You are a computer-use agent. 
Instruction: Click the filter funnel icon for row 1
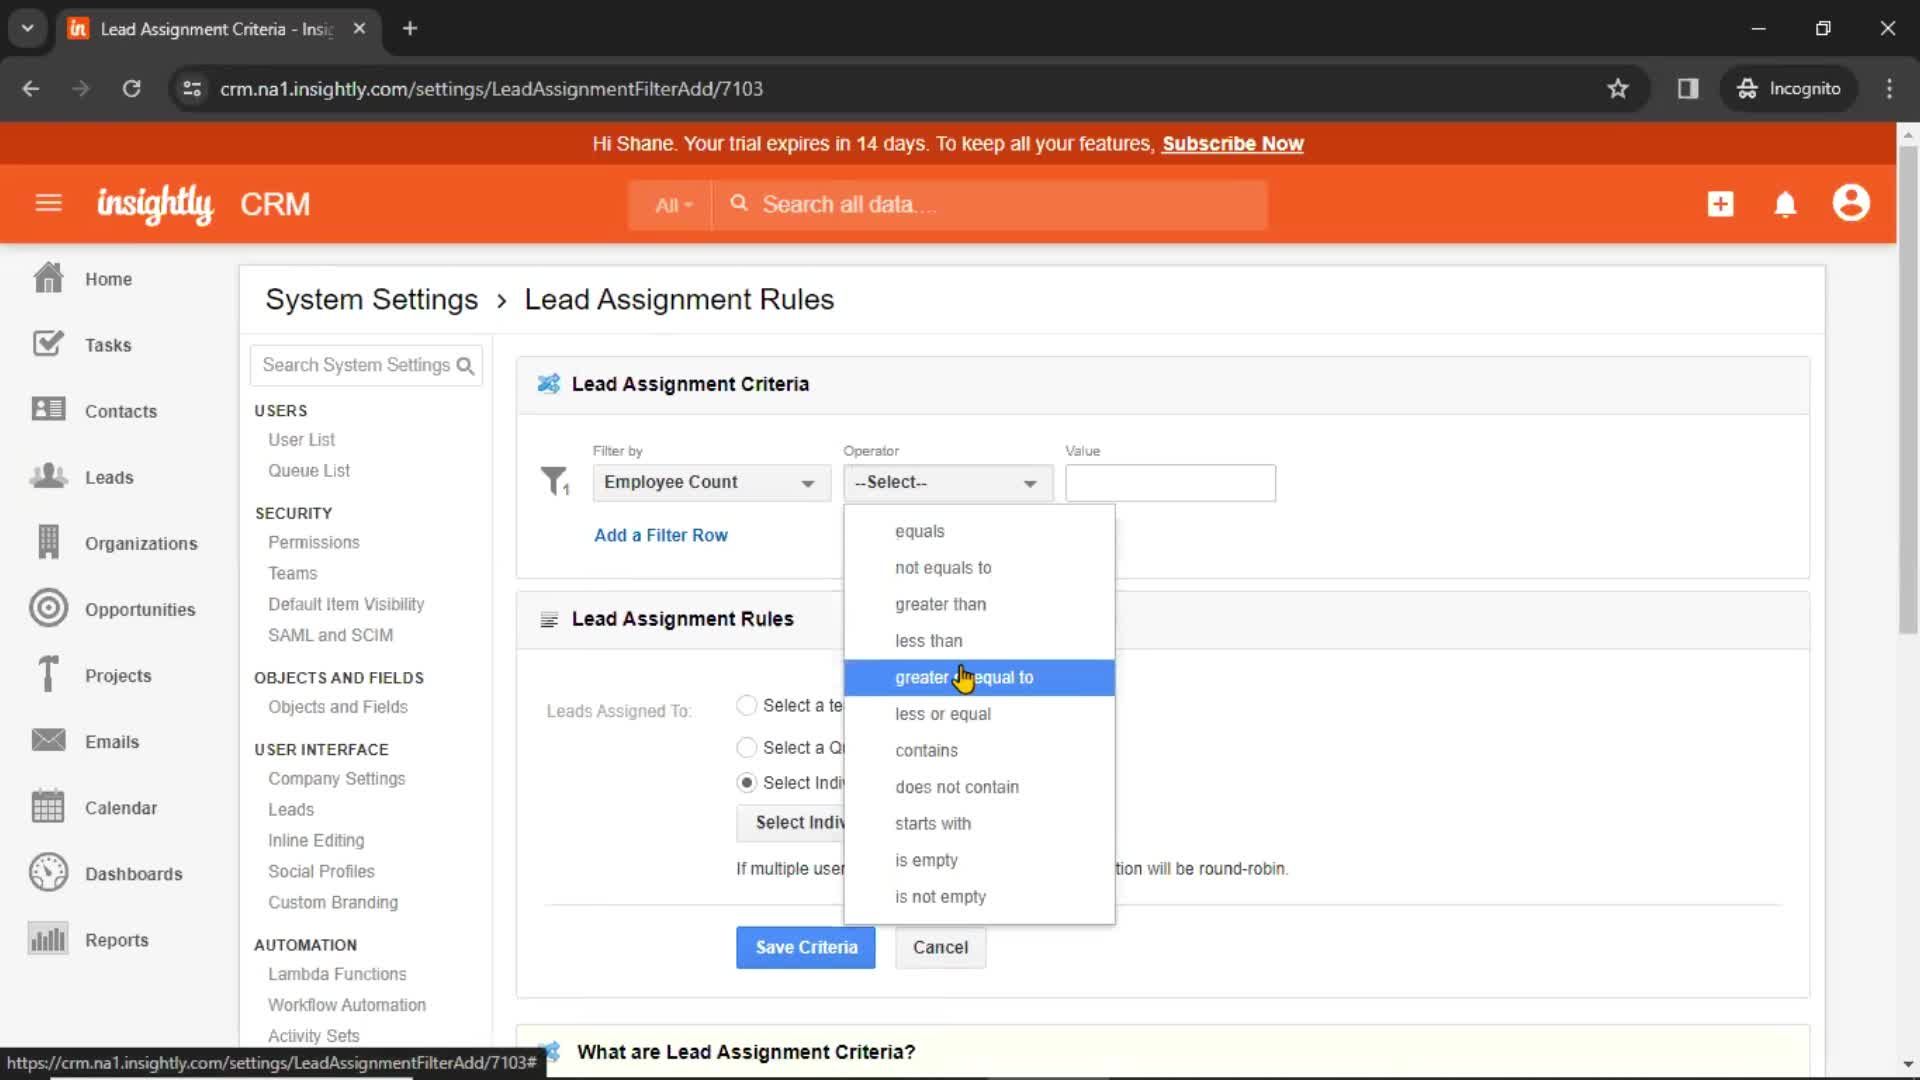pyautogui.click(x=555, y=481)
